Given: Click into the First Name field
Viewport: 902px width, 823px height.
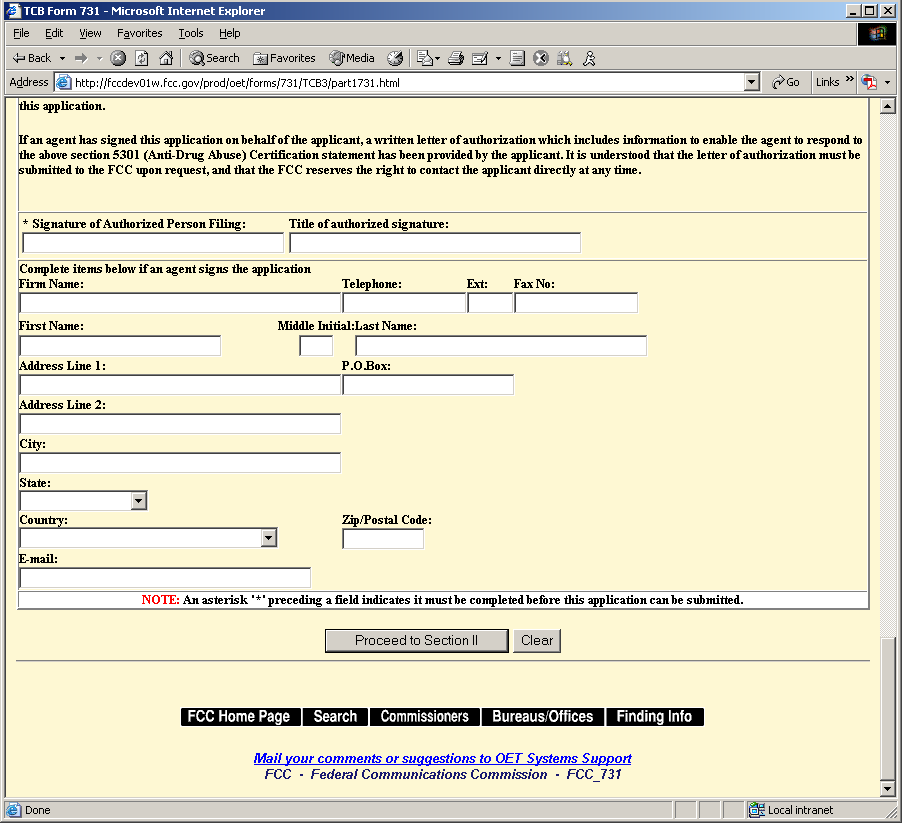Looking at the screenshot, I should pos(120,346).
